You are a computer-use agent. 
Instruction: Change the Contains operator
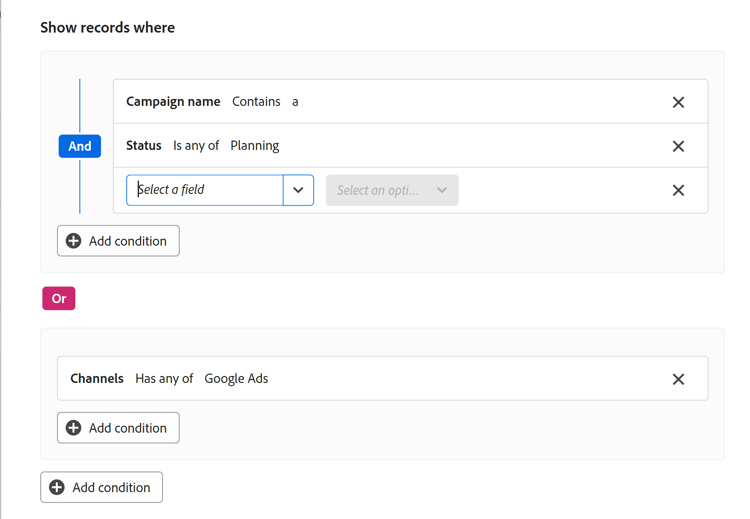(256, 102)
